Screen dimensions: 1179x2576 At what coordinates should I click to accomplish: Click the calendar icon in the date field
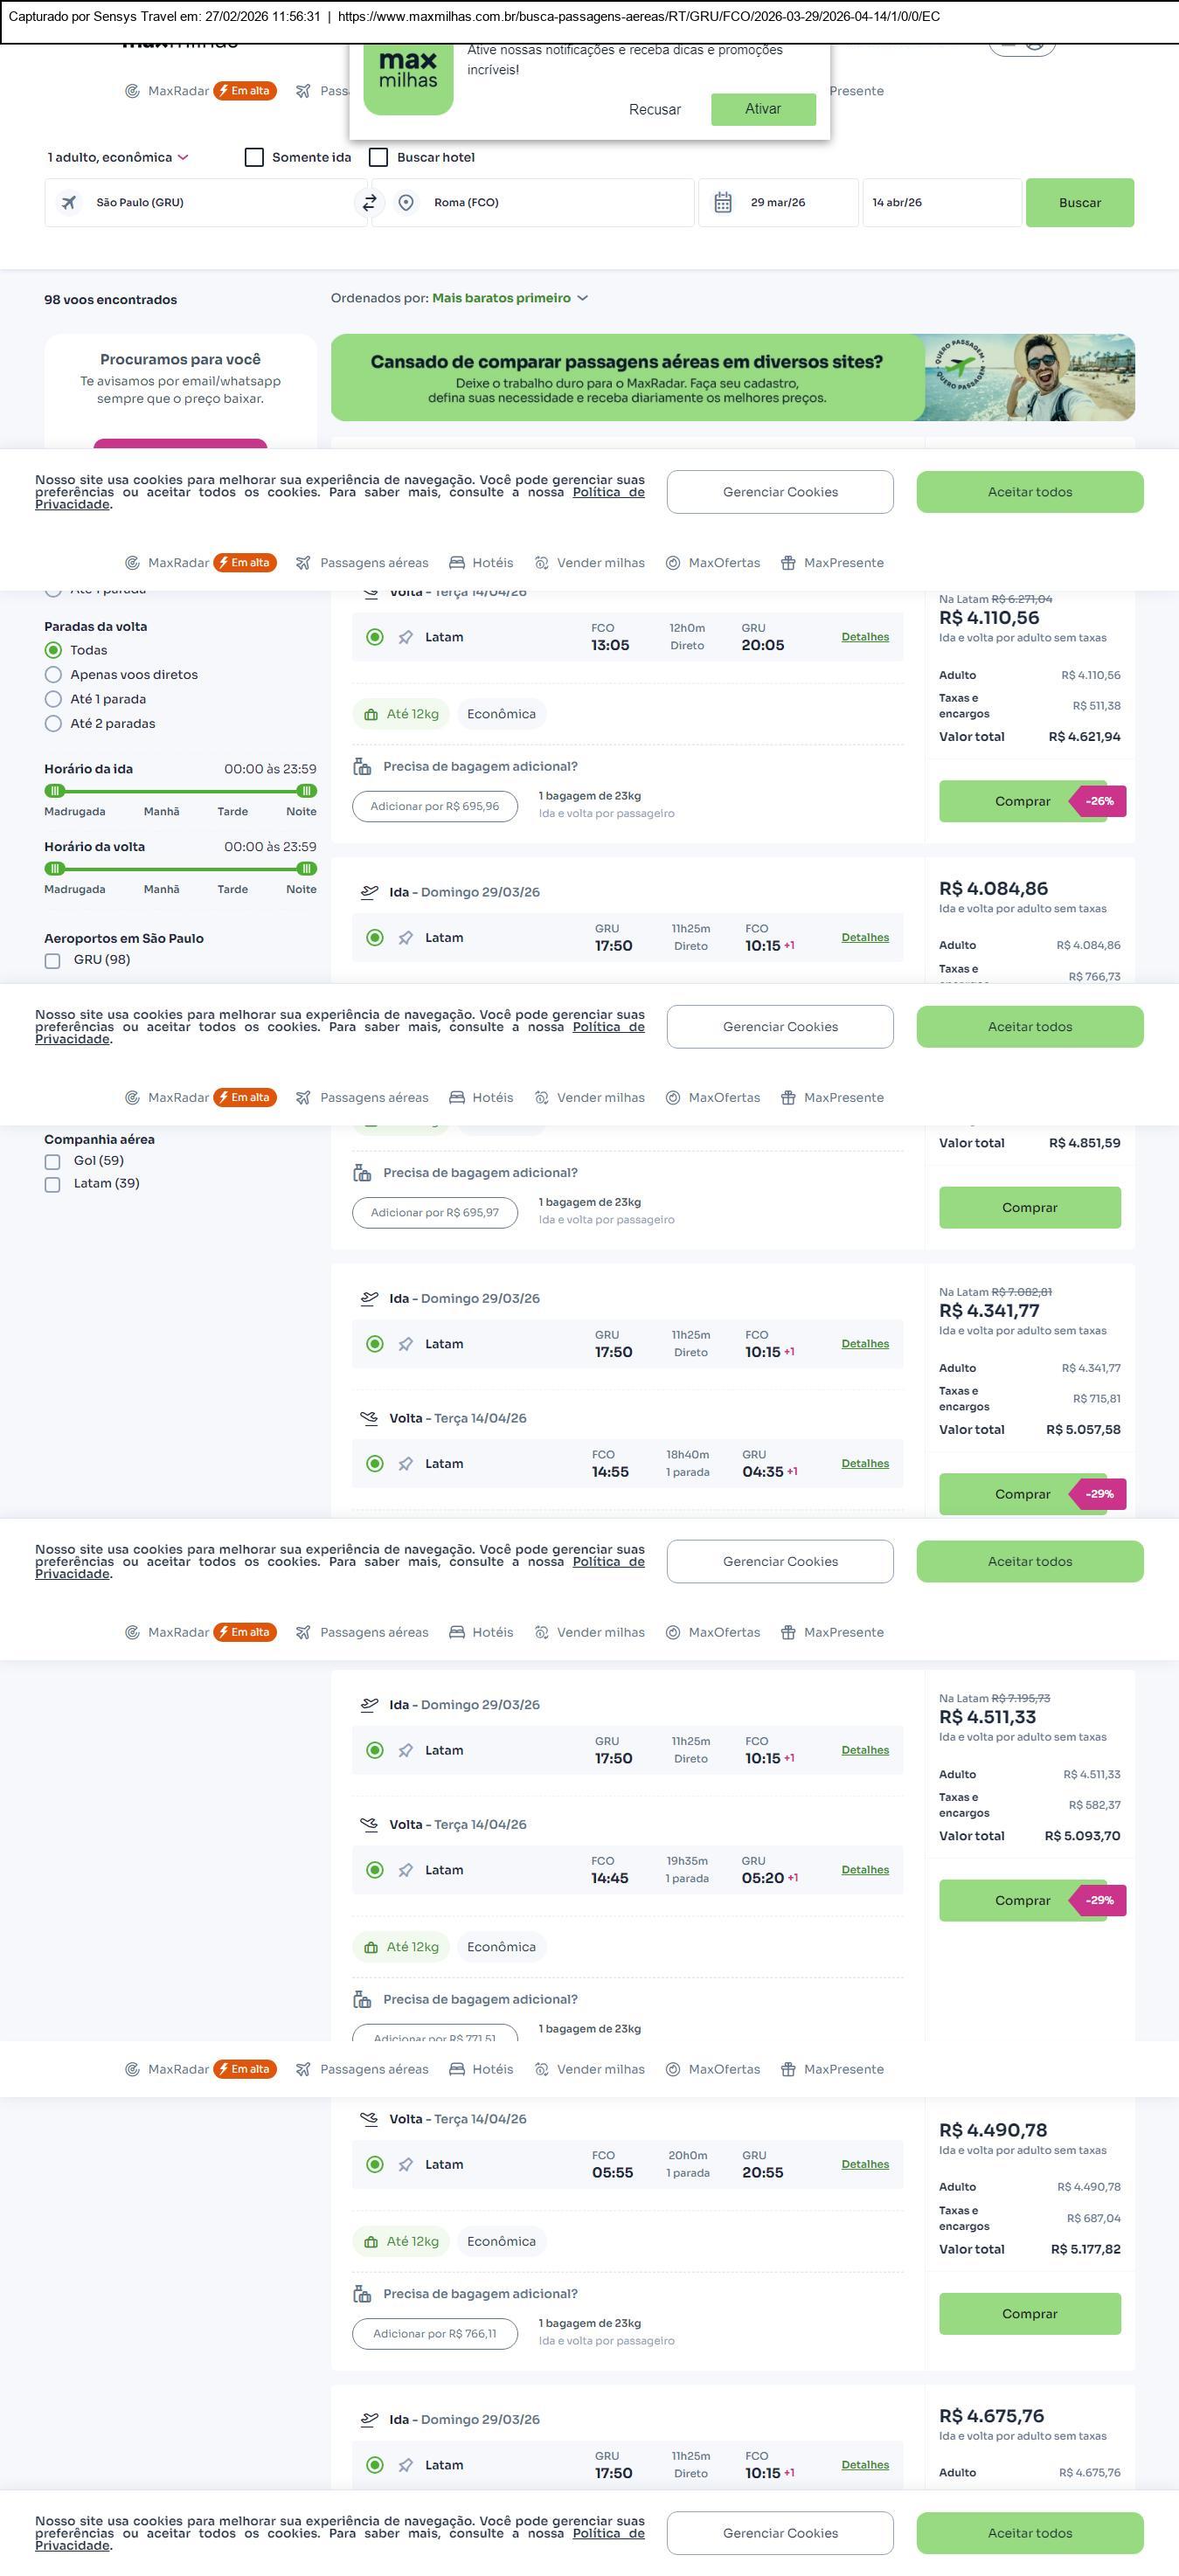click(723, 203)
